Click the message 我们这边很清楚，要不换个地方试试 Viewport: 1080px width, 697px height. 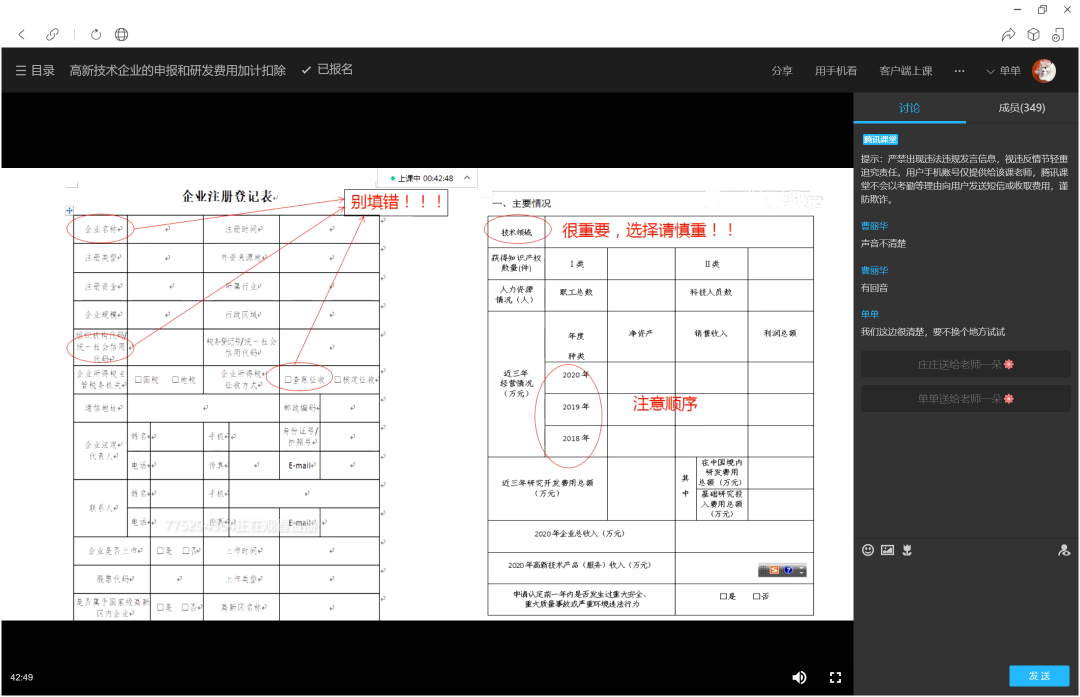tap(933, 332)
